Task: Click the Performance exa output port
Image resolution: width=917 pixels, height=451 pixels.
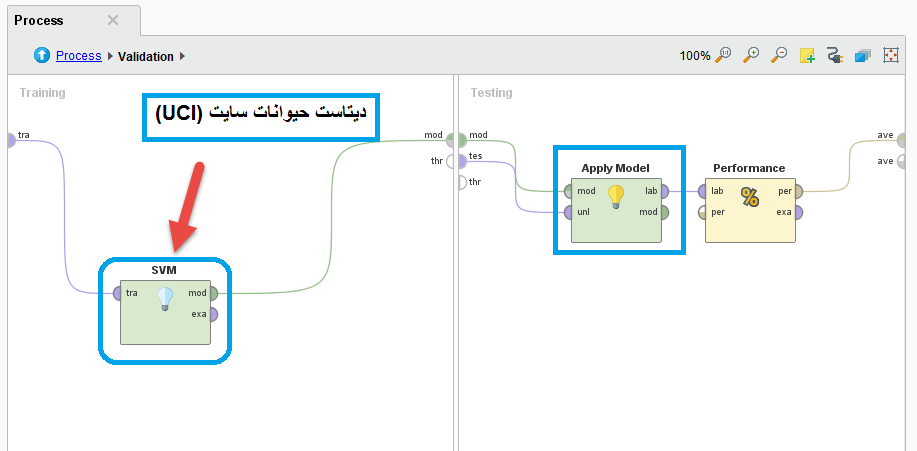Action: click(798, 212)
